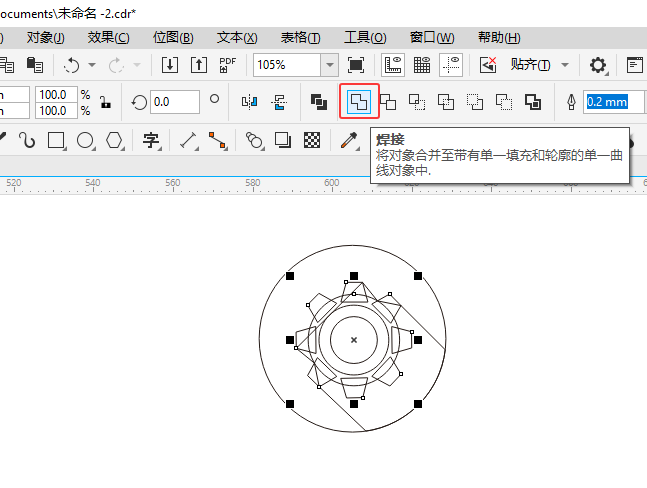Click the Redo arrow icon

coord(116,65)
